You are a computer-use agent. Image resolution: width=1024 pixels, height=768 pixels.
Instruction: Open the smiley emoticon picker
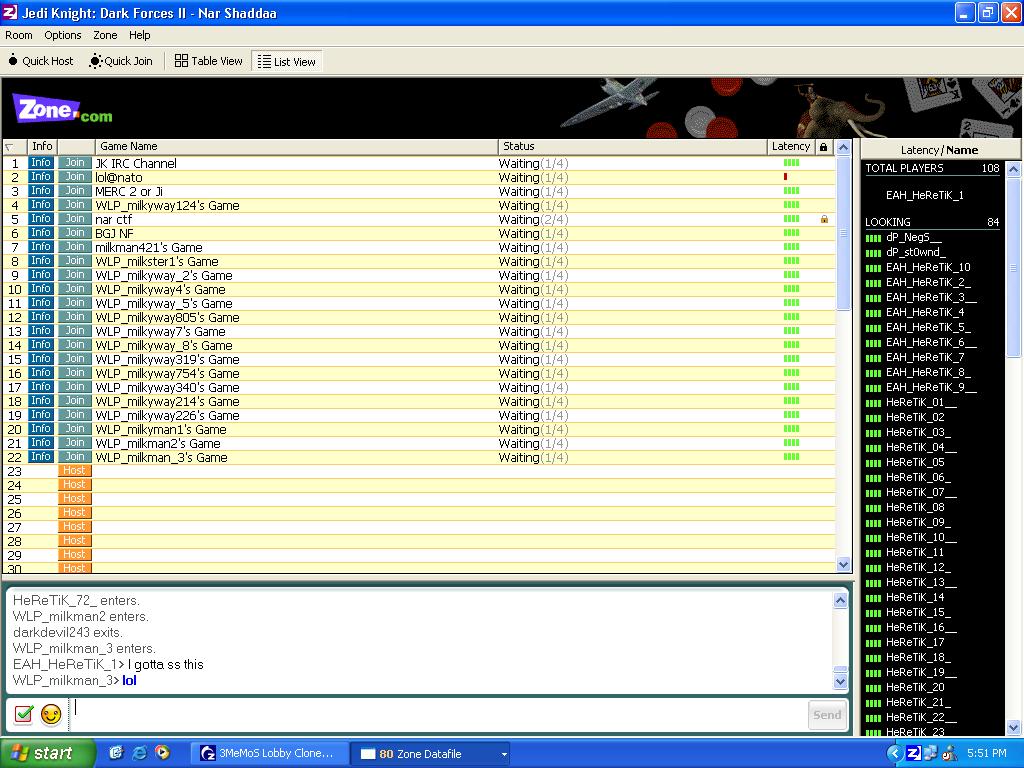point(51,714)
